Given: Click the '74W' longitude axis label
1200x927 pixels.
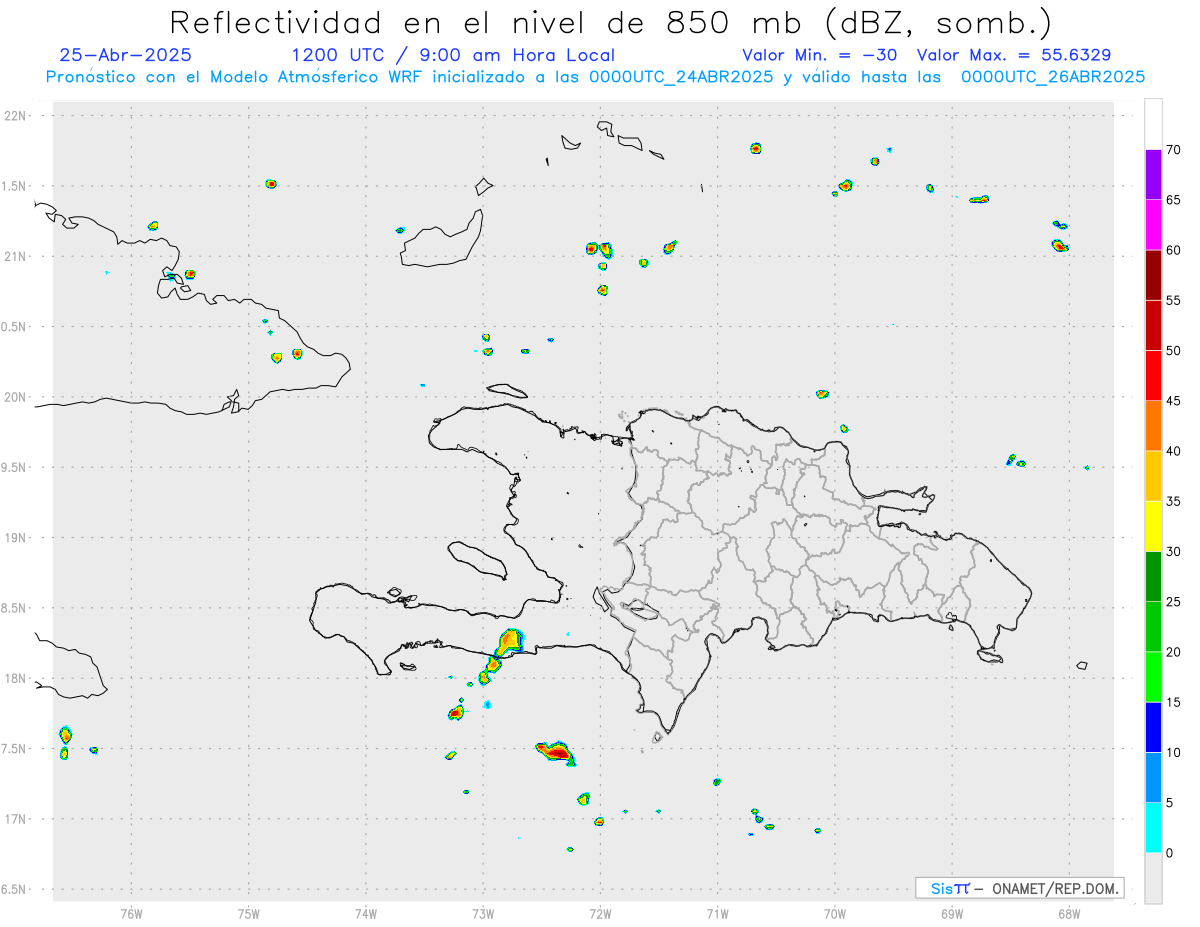Looking at the screenshot, I should [366, 913].
